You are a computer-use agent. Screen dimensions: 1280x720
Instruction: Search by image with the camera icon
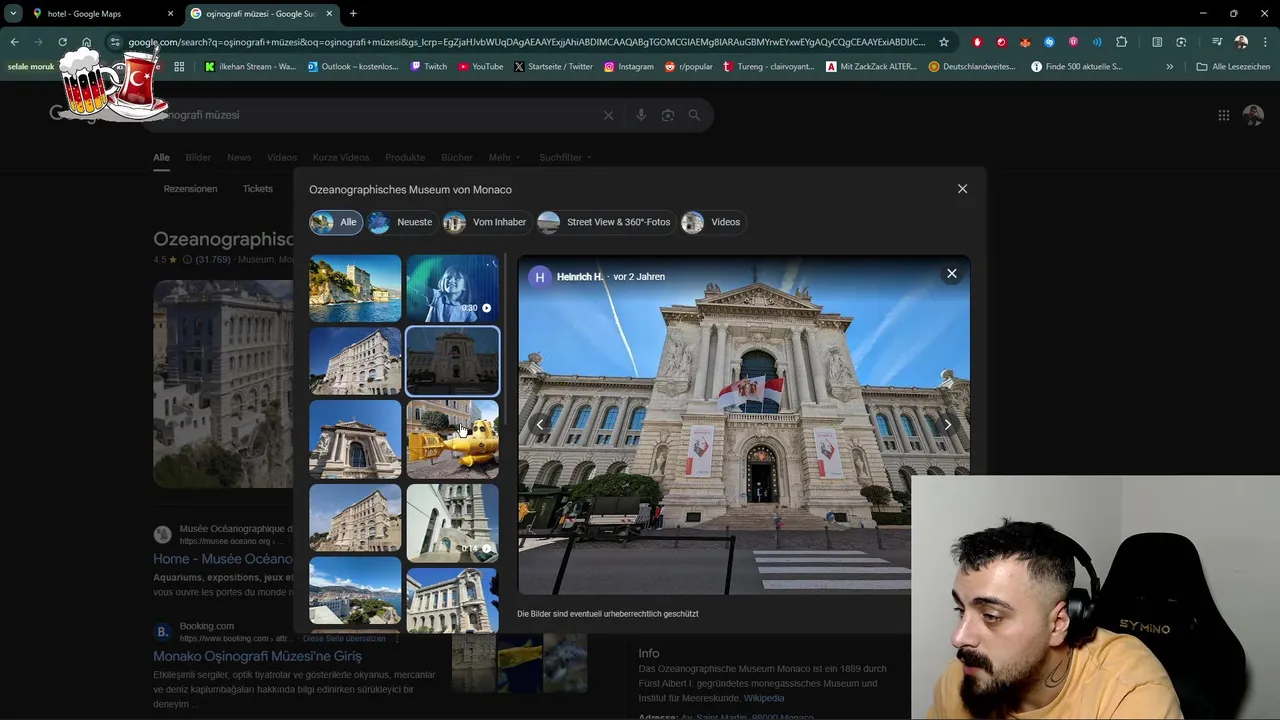coord(668,115)
